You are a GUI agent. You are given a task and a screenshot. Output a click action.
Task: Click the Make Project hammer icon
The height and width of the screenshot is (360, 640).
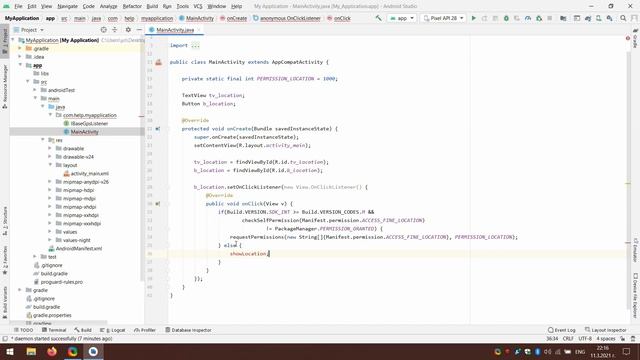tap(378, 18)
